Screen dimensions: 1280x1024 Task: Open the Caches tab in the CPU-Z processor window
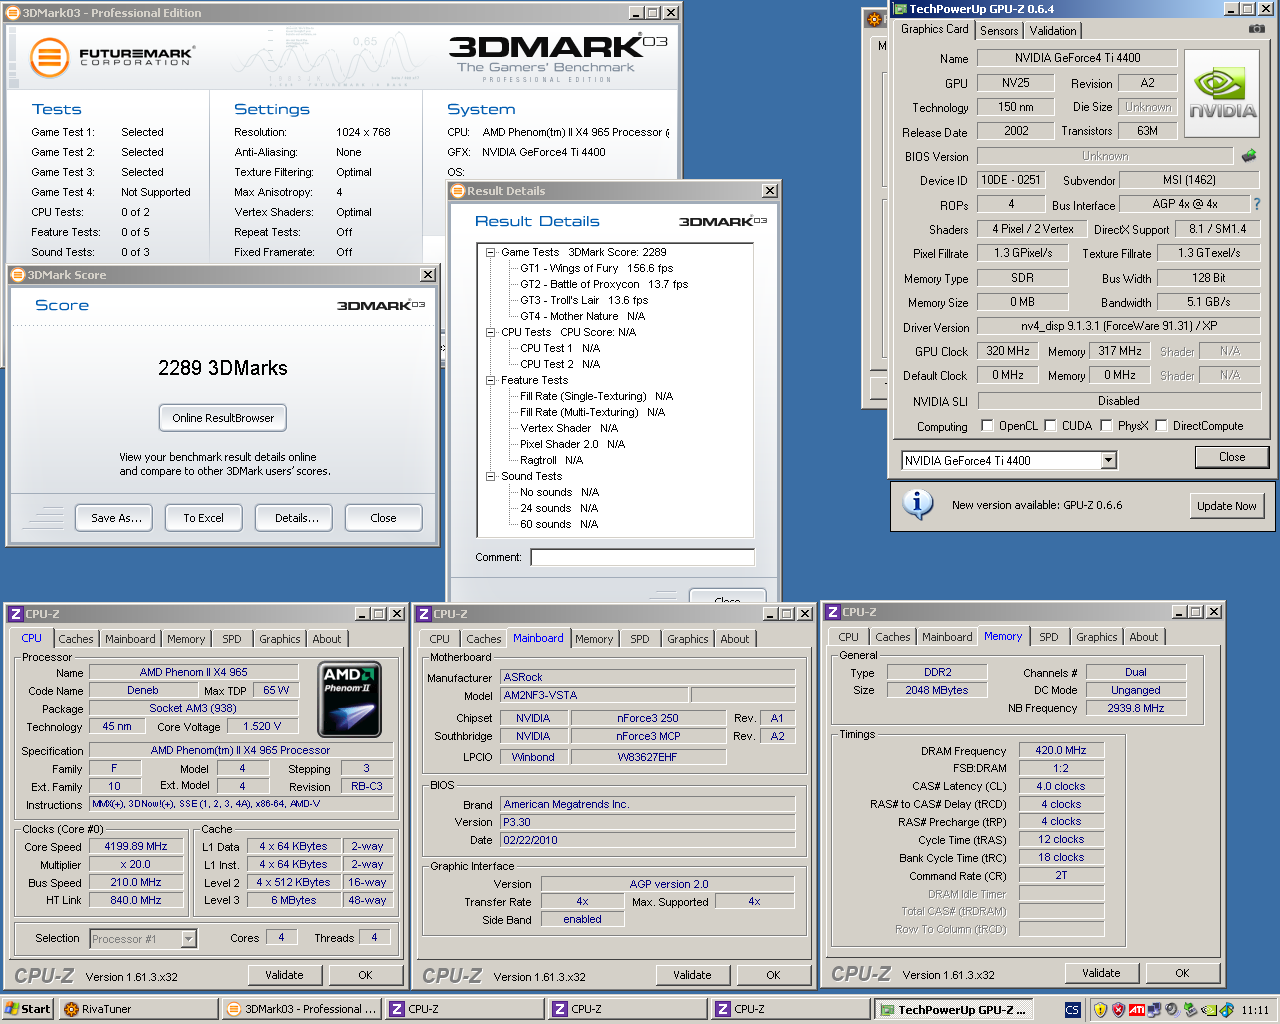point(76,639)
